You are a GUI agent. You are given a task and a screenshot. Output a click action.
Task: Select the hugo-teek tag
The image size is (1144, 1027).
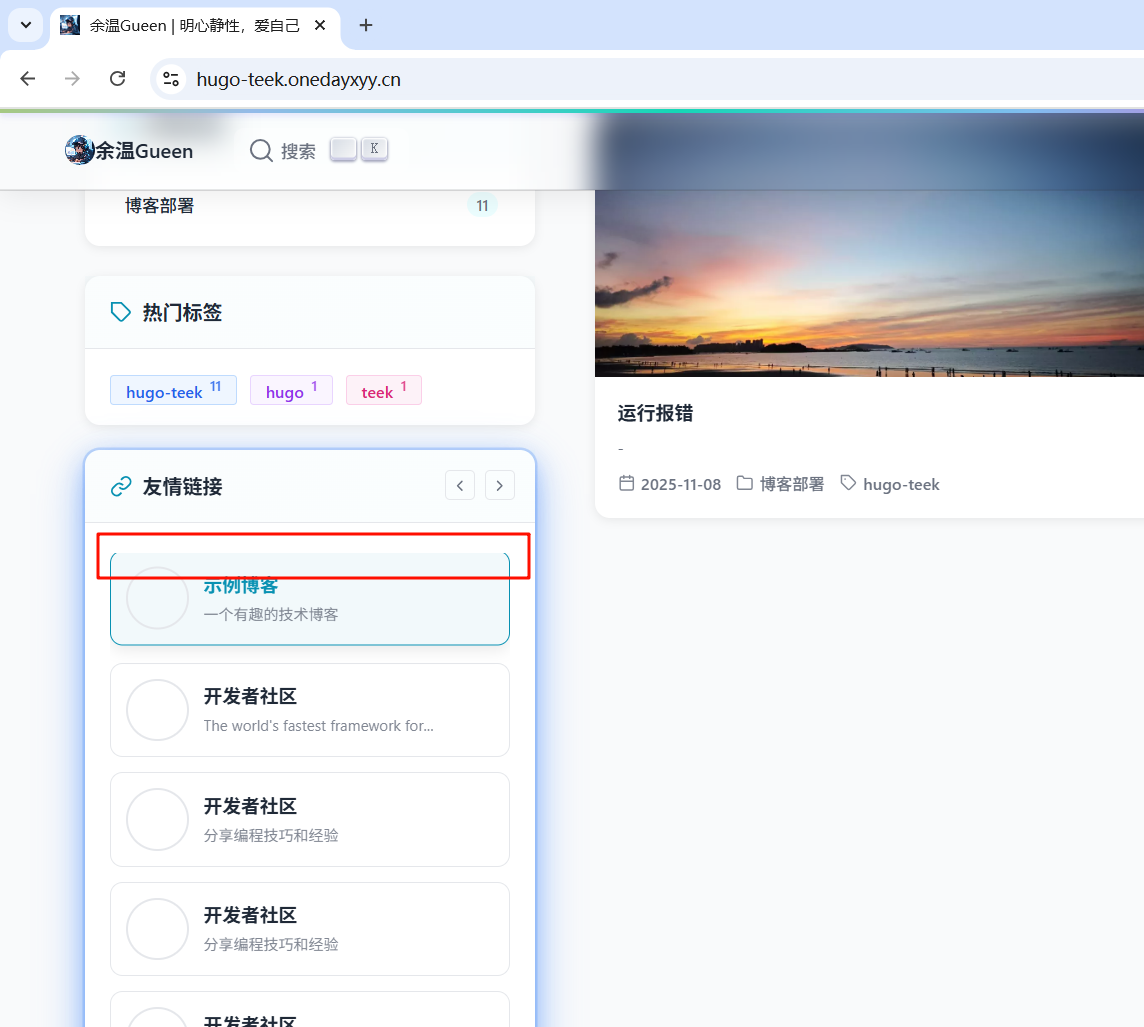point(173,391)
